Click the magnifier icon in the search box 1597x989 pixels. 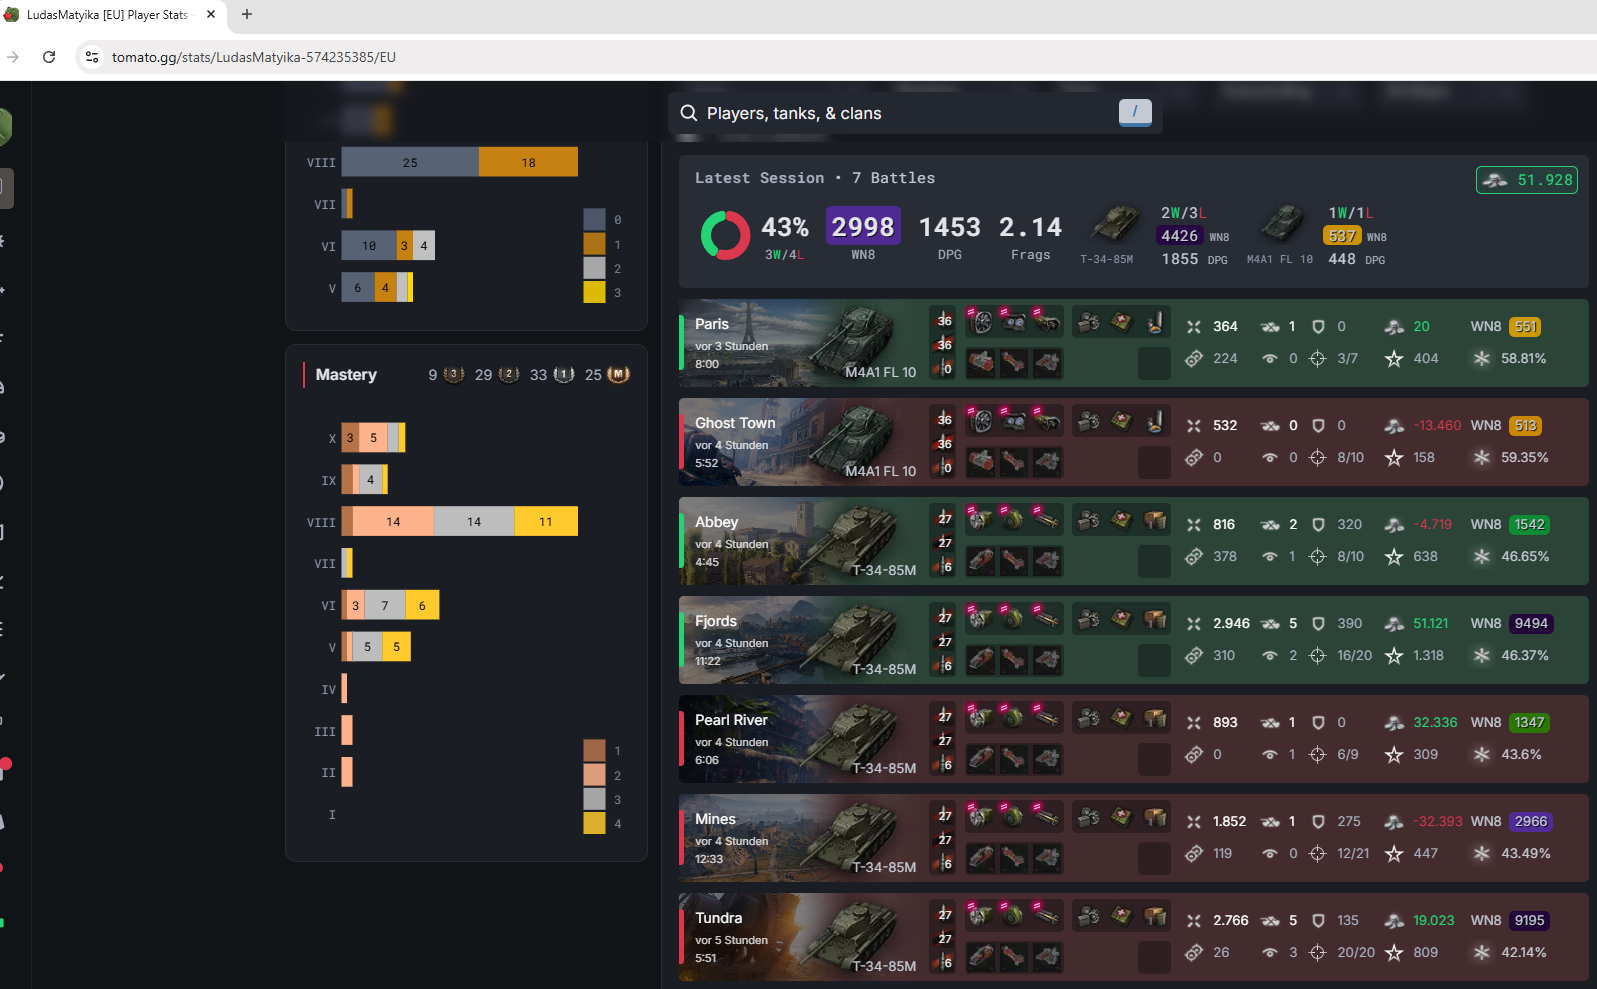pos(689,113)
